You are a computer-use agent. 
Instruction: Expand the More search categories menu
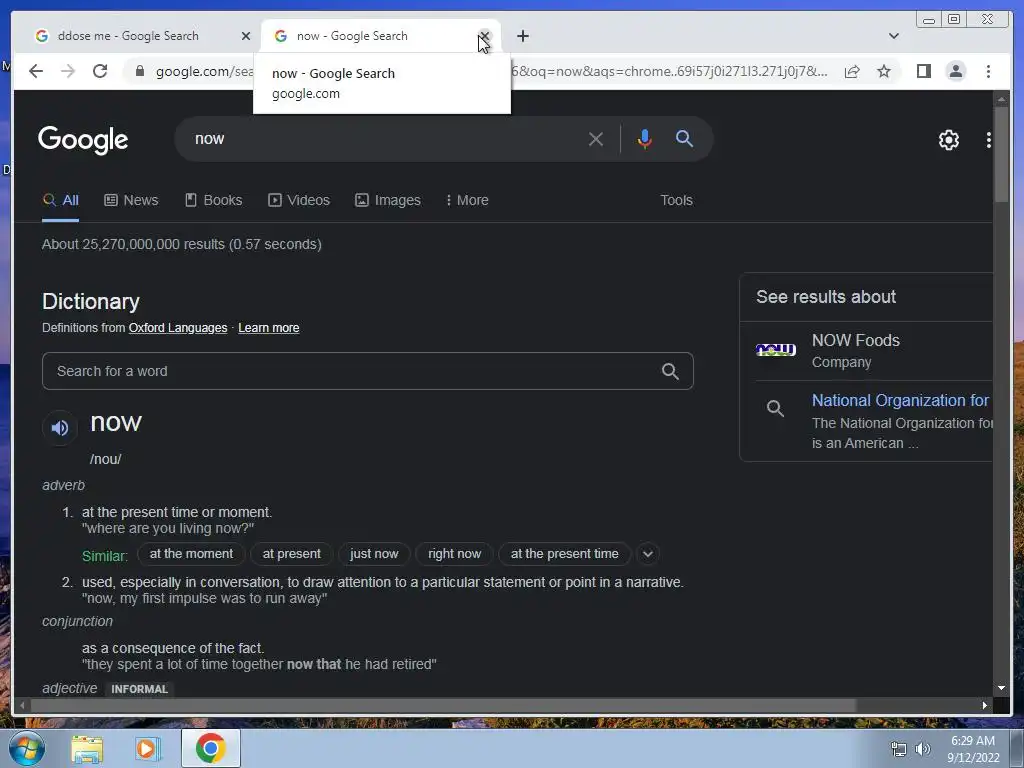pyautogui.click(x=467, y=200)
